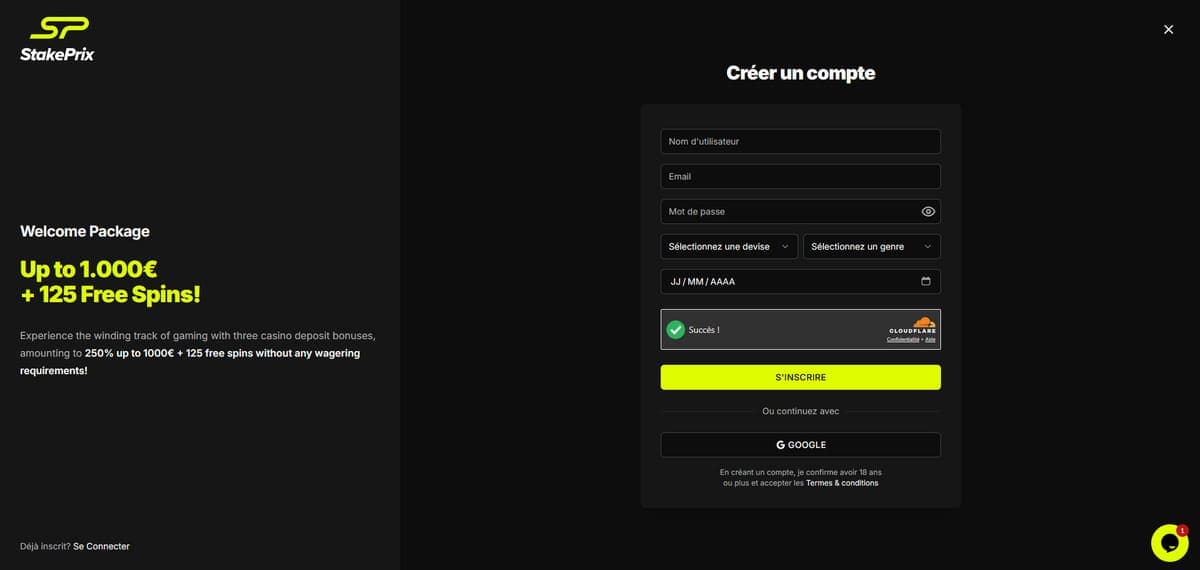The height and width of the screenshot is (570, 1200).
Task: Click into the Email input field
Action: point(800,177)
